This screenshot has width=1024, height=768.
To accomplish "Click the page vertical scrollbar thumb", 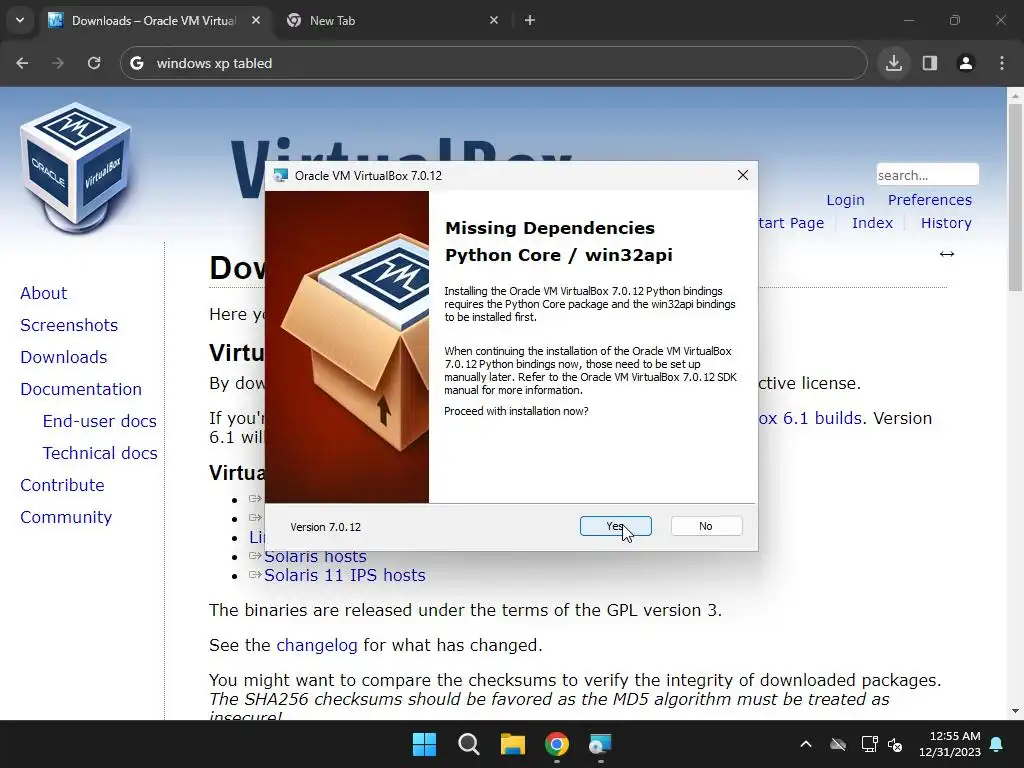I will coord(1014,196).
